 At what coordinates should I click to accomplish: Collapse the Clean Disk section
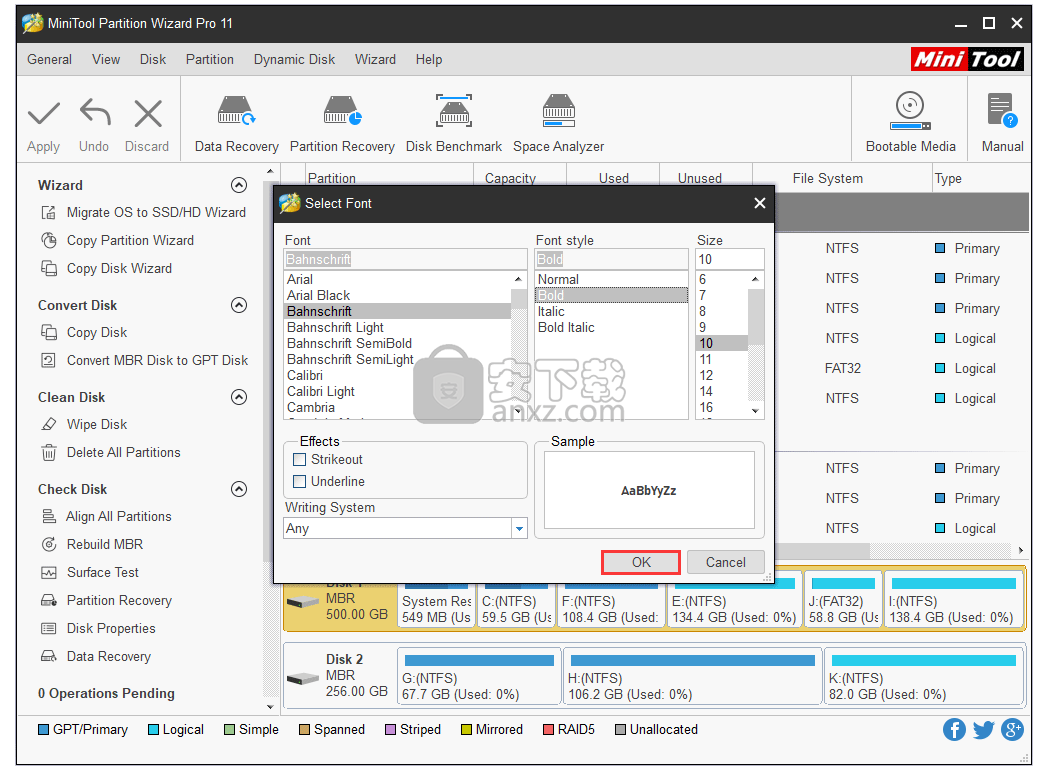(x=239, y=397)
